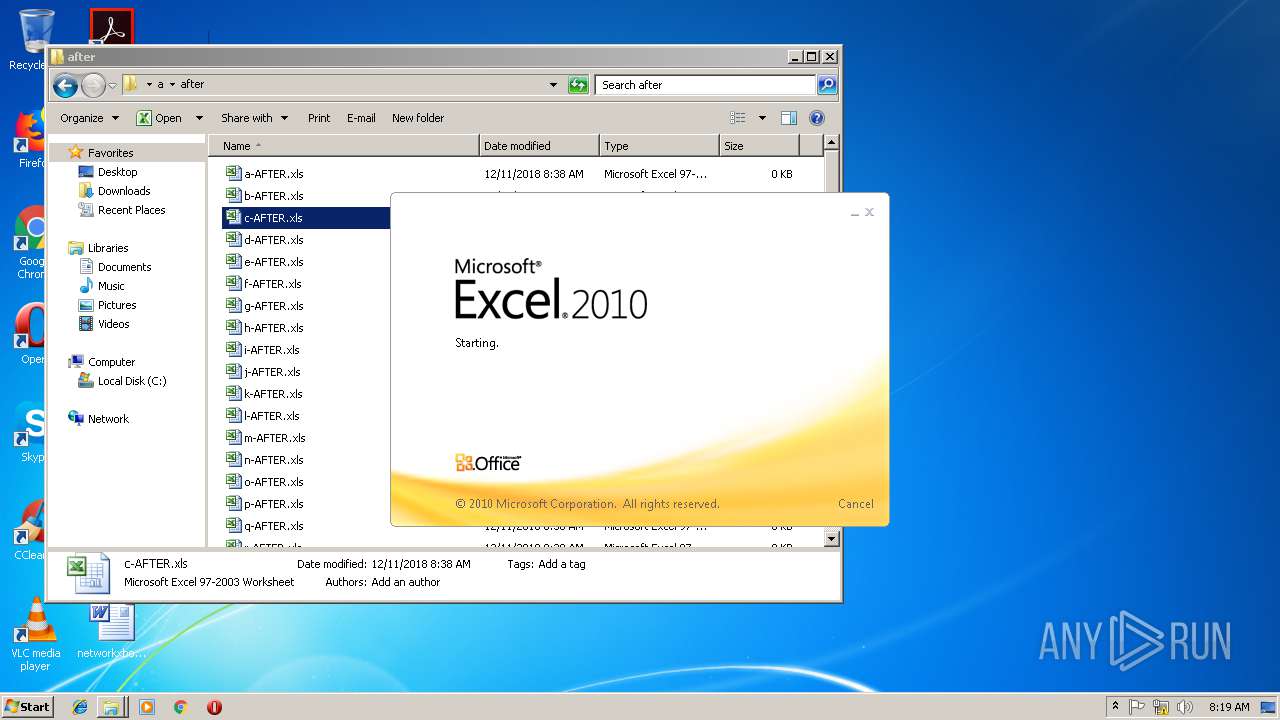Open Chrome from the taskbar
Image resolution: width=1280 pixels, height=720 pixels.
coord(180,707)
